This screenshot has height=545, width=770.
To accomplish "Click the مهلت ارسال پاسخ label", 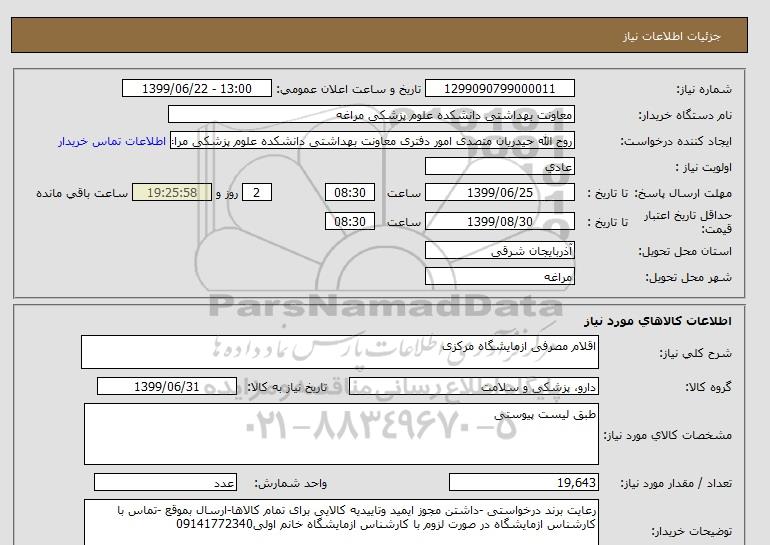I will pyautogui.click(x=681, y=193).
